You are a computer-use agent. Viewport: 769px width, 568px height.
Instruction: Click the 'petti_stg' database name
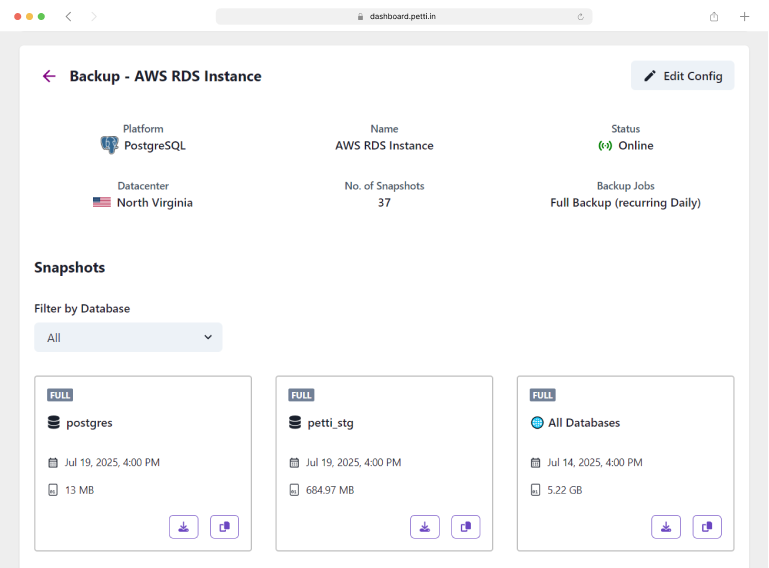tap(331, 423)
